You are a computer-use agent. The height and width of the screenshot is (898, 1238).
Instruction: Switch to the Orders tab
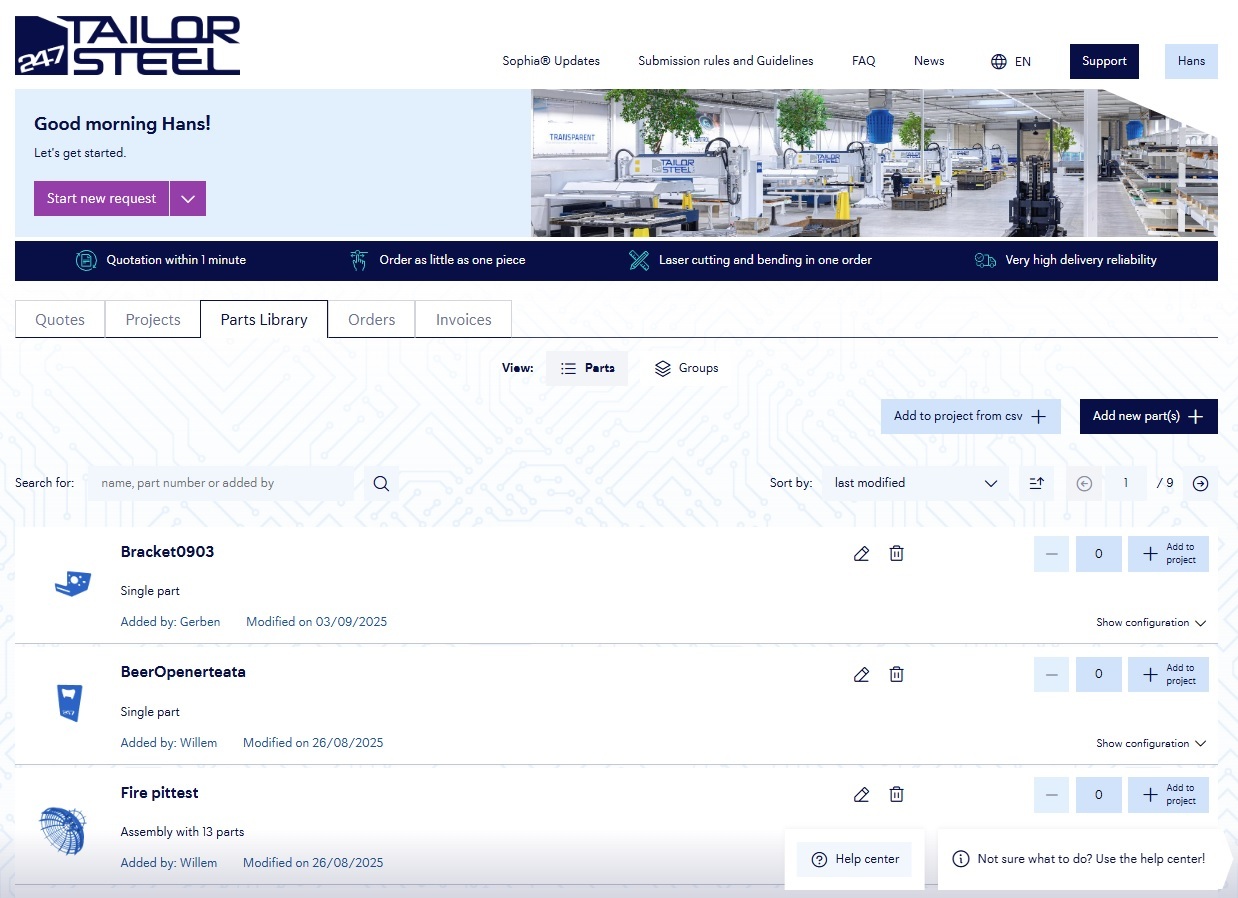(371, 320)
